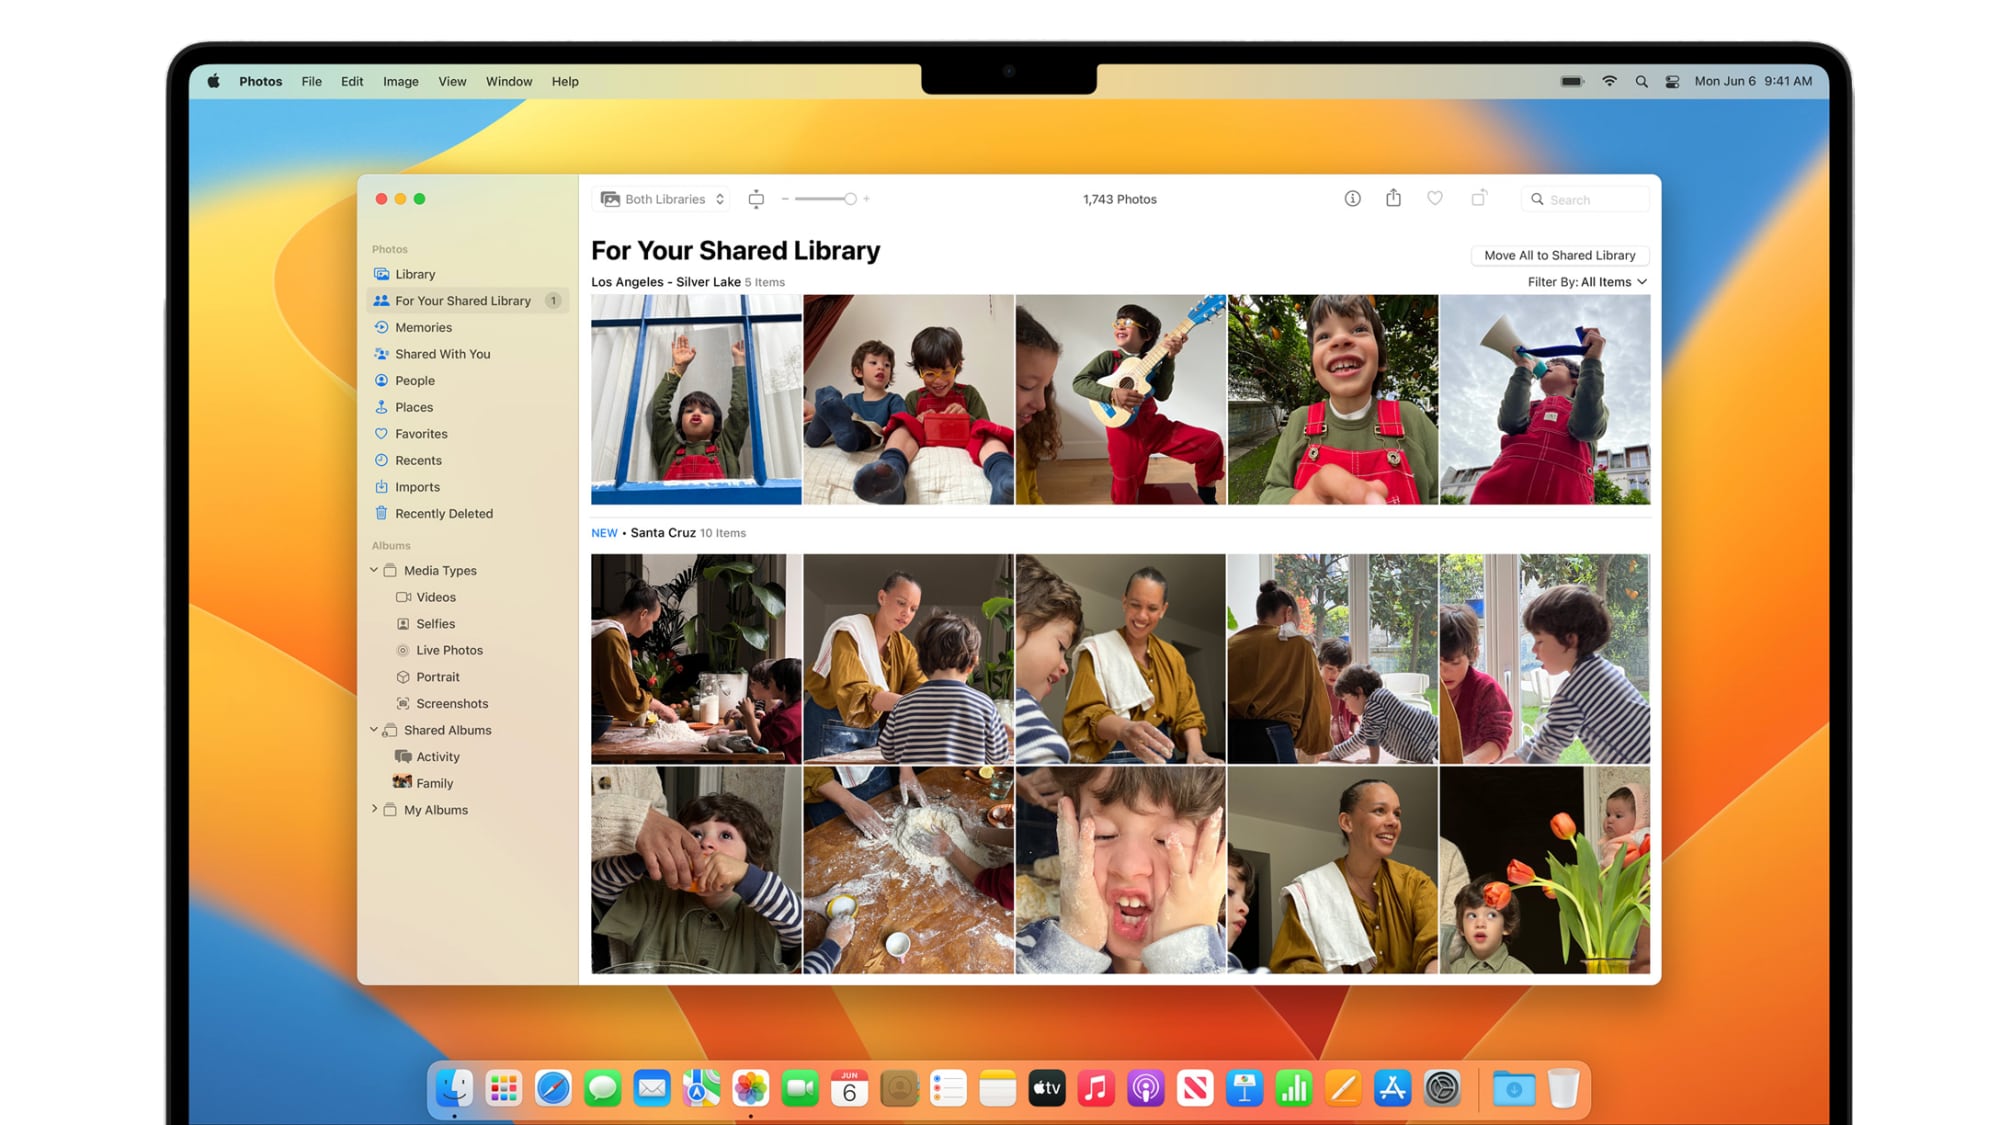Viewport: 2000px width, 1125px height.
Task: Open the Info panel from the toolbar
Action: click(1352, 199)
